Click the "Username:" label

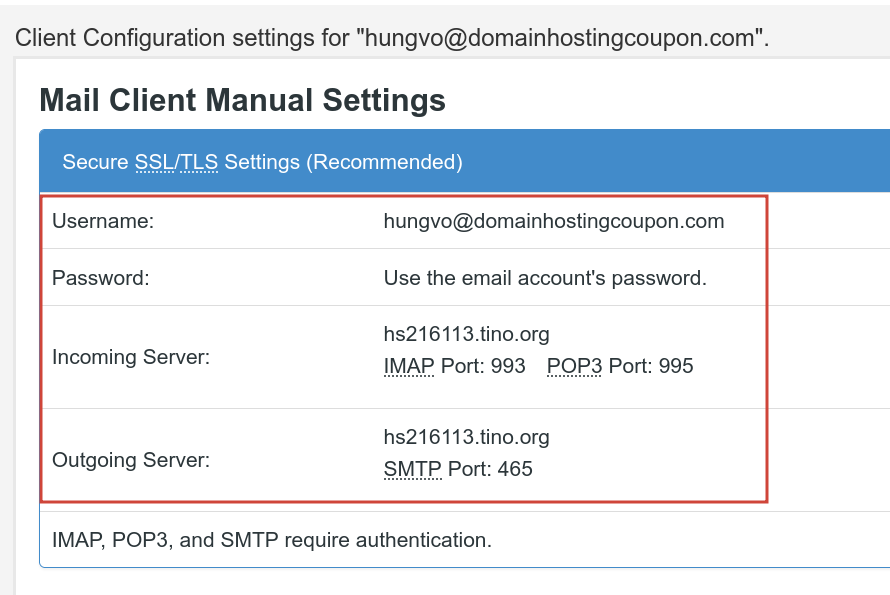(103, 221)
